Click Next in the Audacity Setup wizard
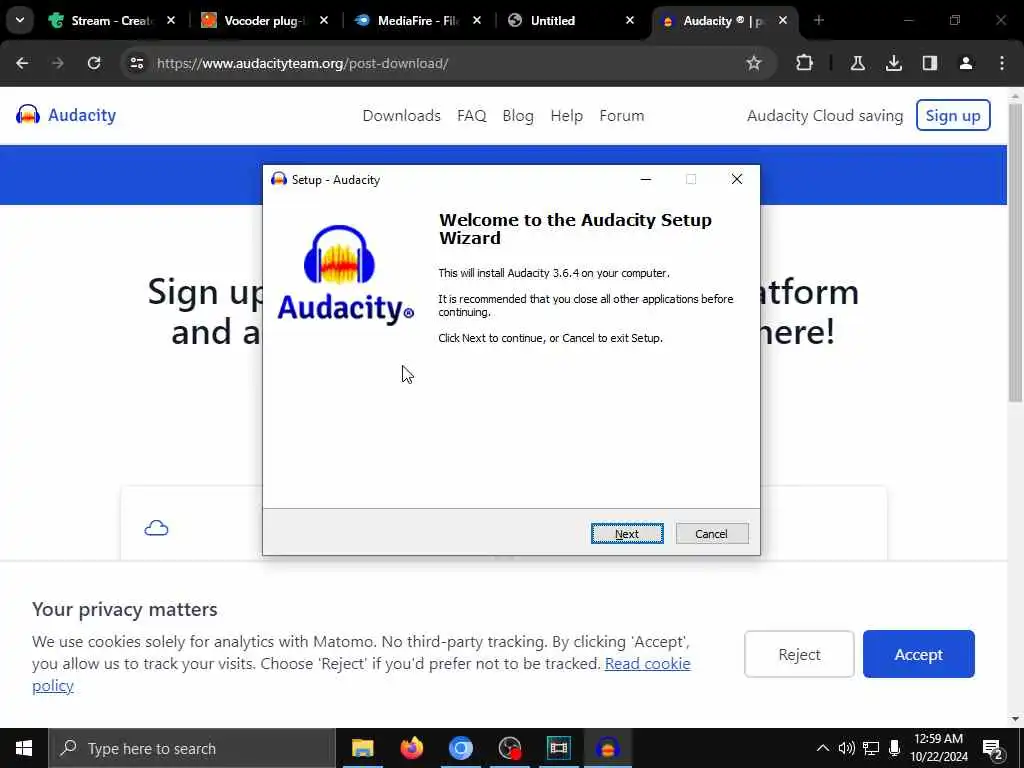1024x768 pixels. point(627,534)
